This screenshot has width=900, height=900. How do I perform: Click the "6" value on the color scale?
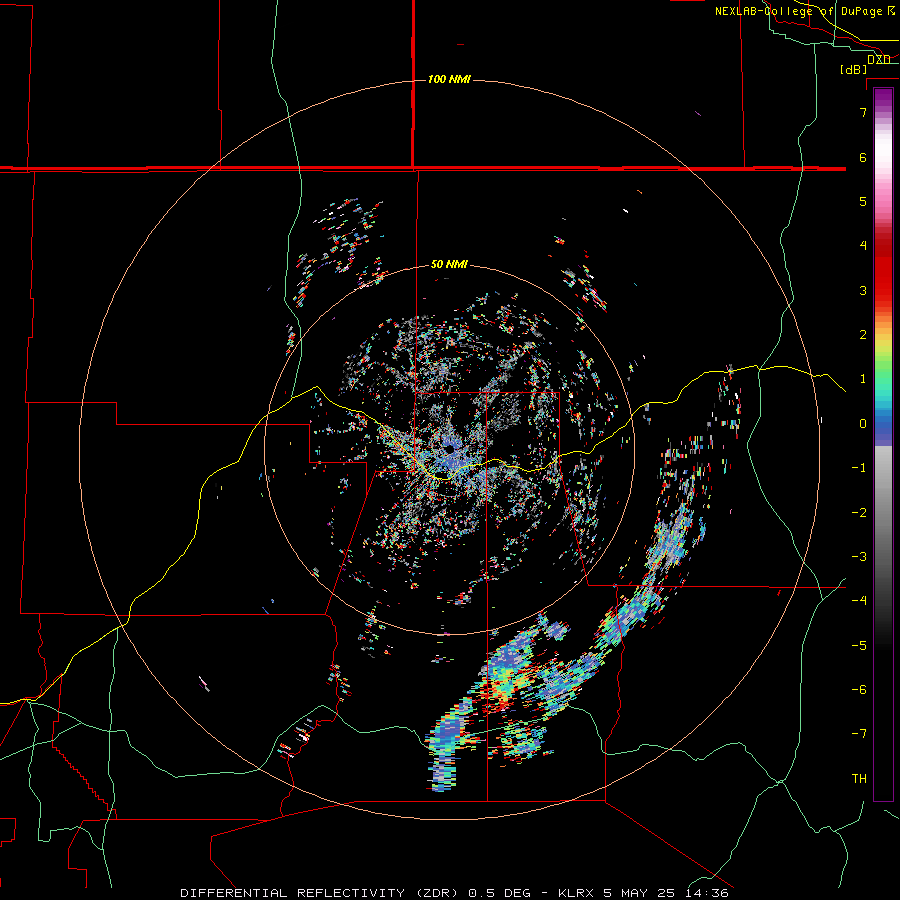863,157
